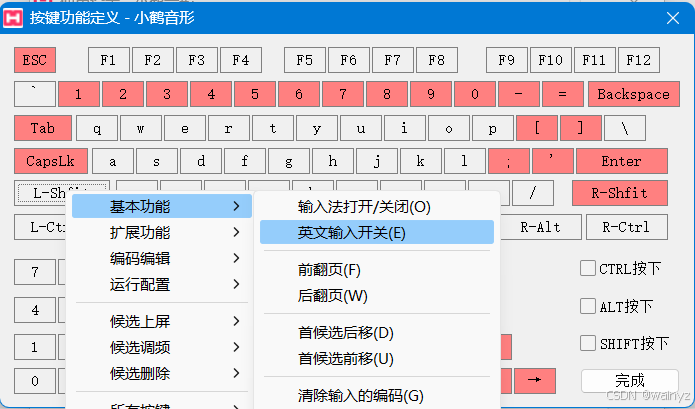Select the F3 key button

point(197,60)
